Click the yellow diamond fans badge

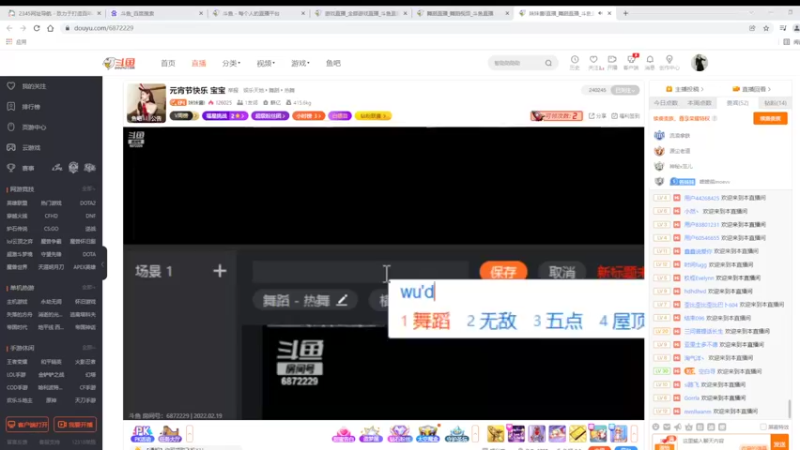pos(373,116)
